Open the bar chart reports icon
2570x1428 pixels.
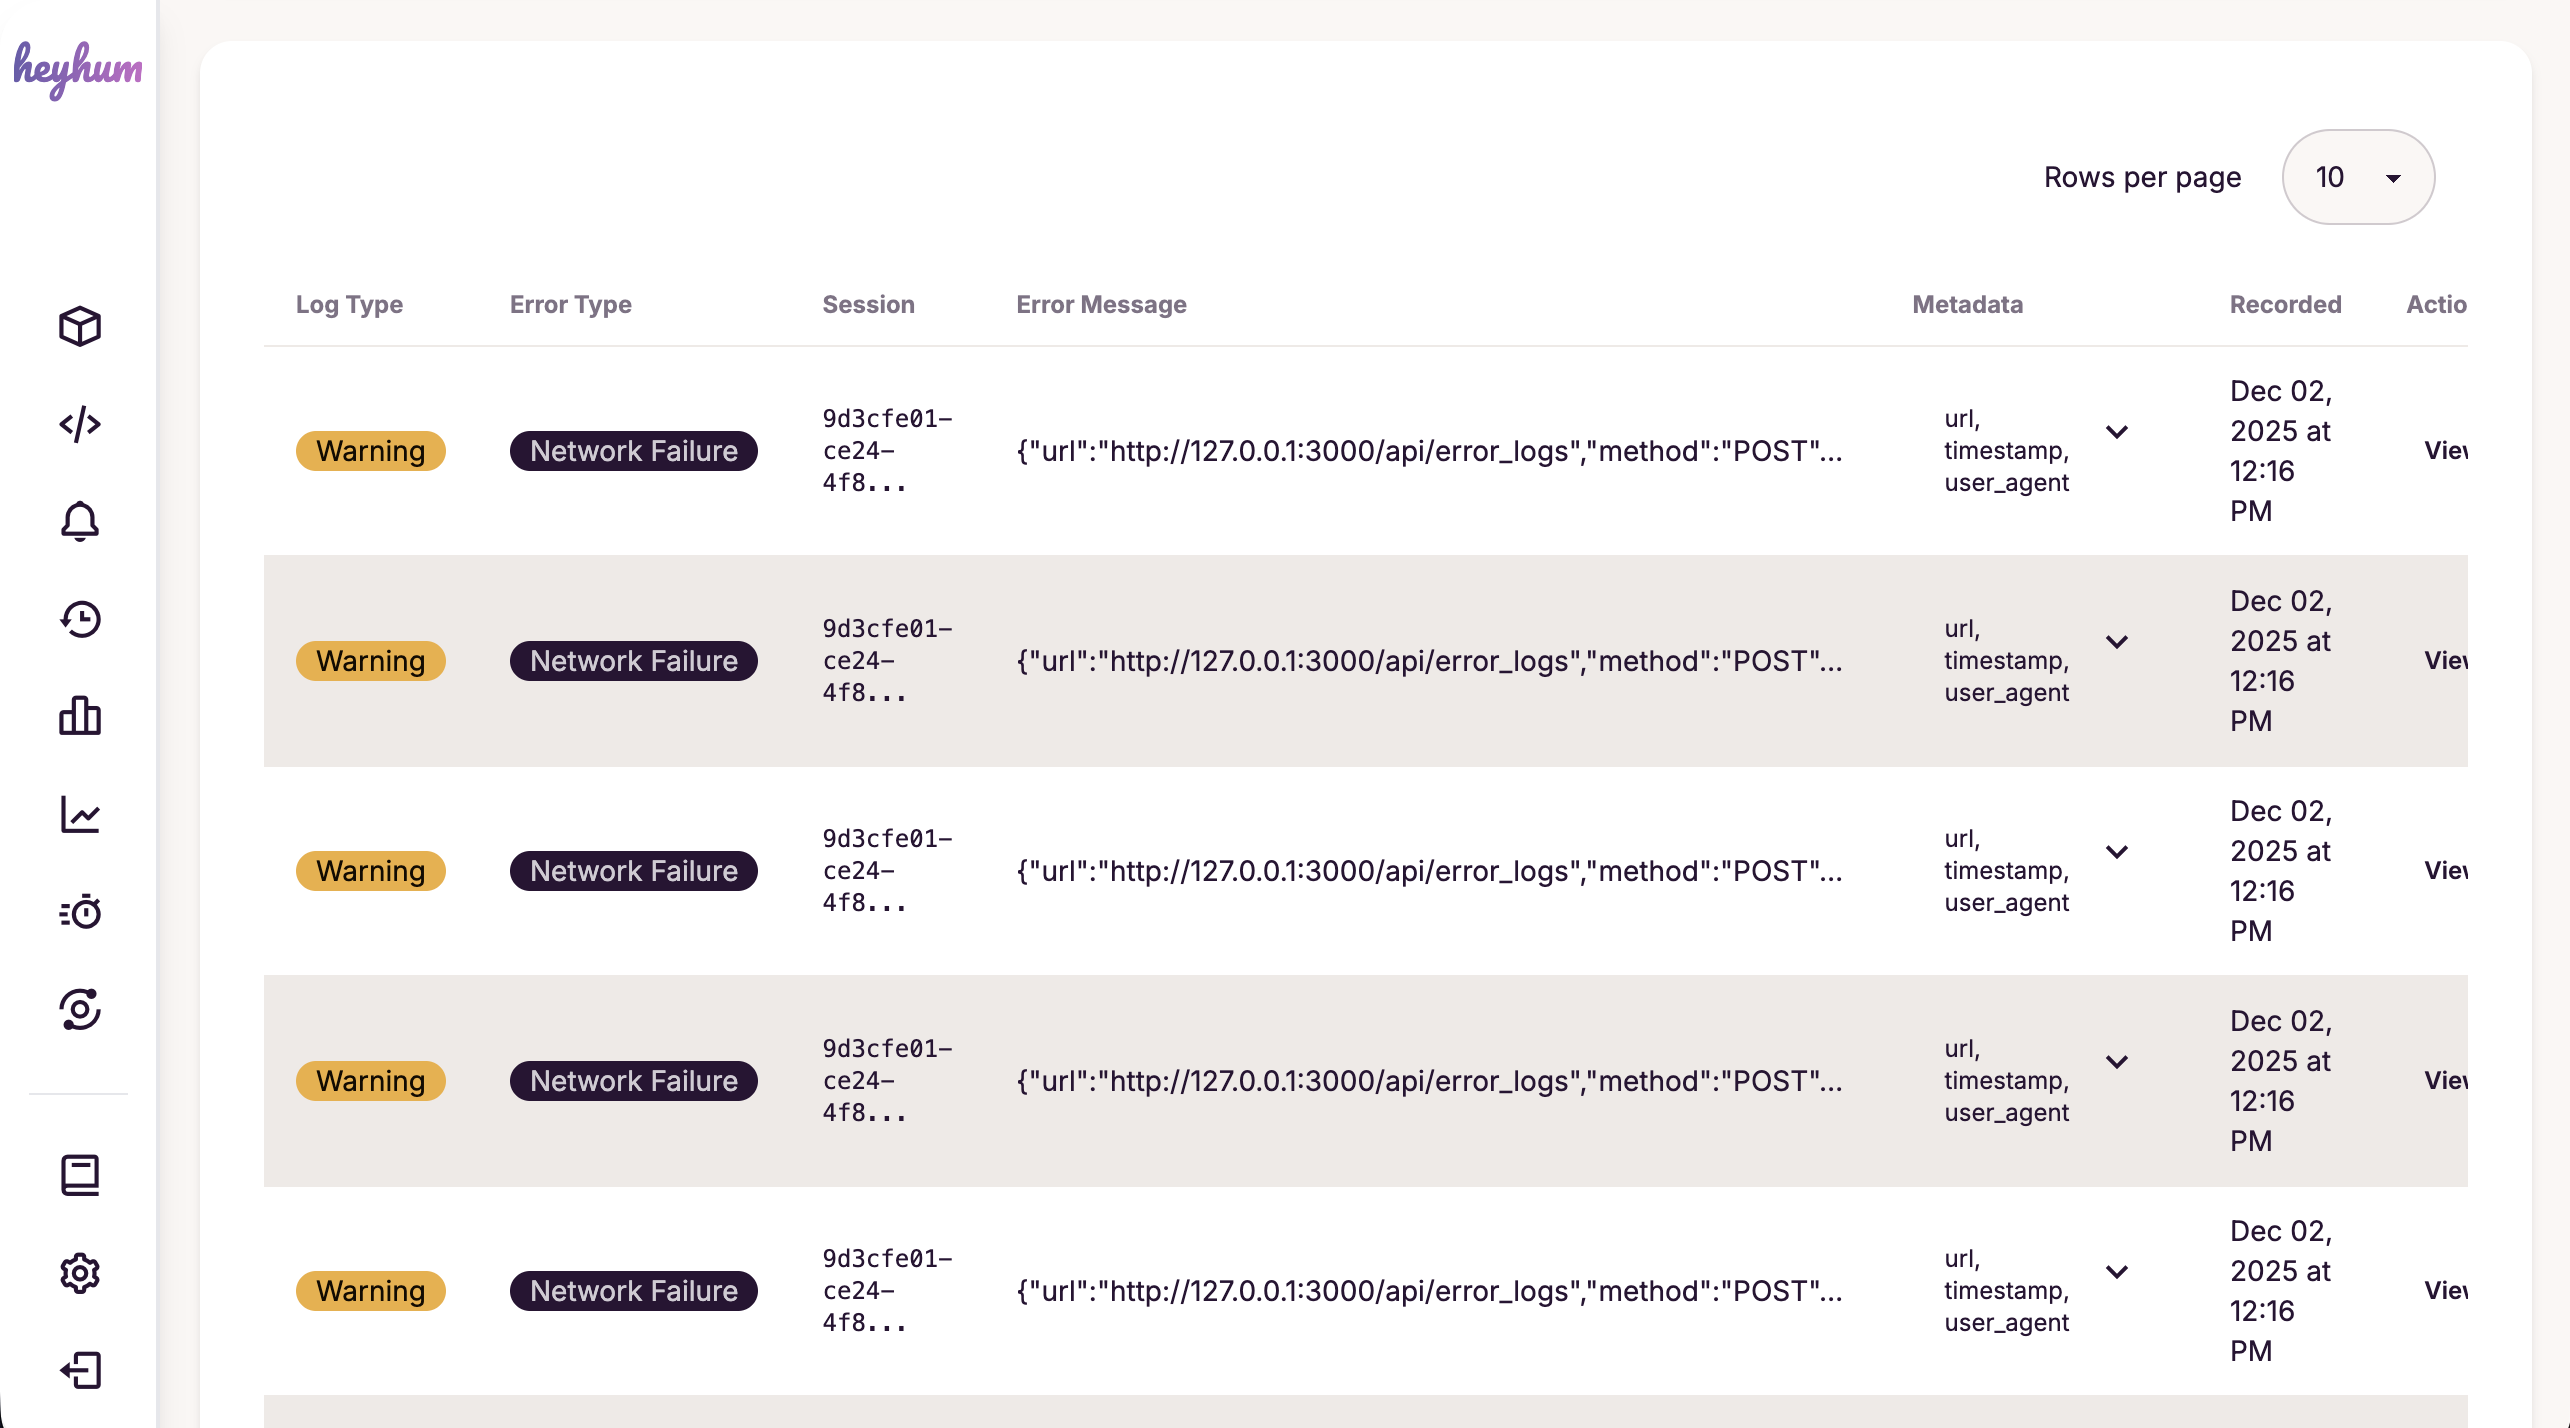coord(80,717)
